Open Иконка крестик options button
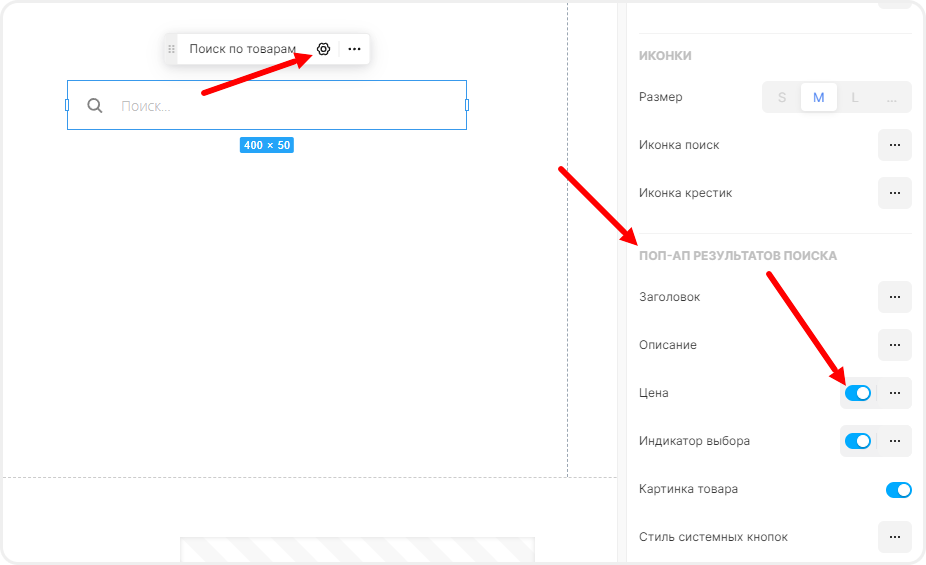 point(894,193)
